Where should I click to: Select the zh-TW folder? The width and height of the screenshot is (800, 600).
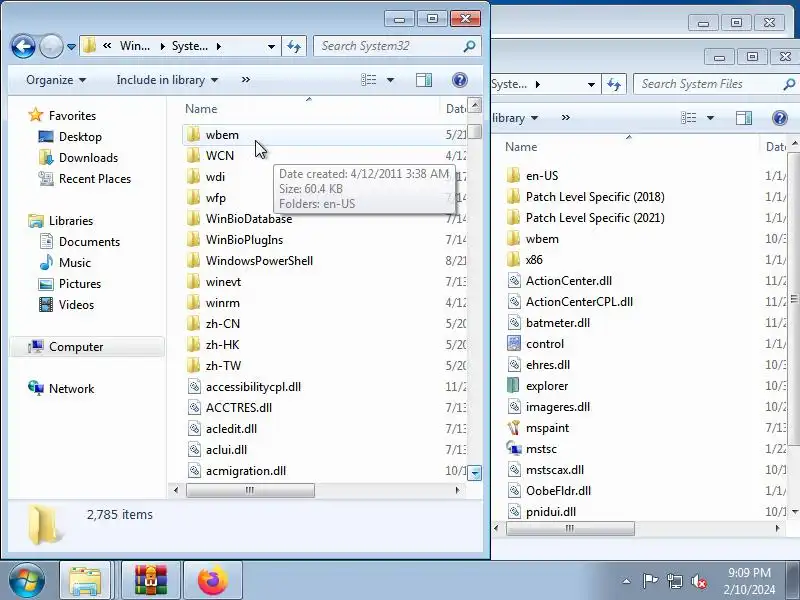click(x=223, y=365)
